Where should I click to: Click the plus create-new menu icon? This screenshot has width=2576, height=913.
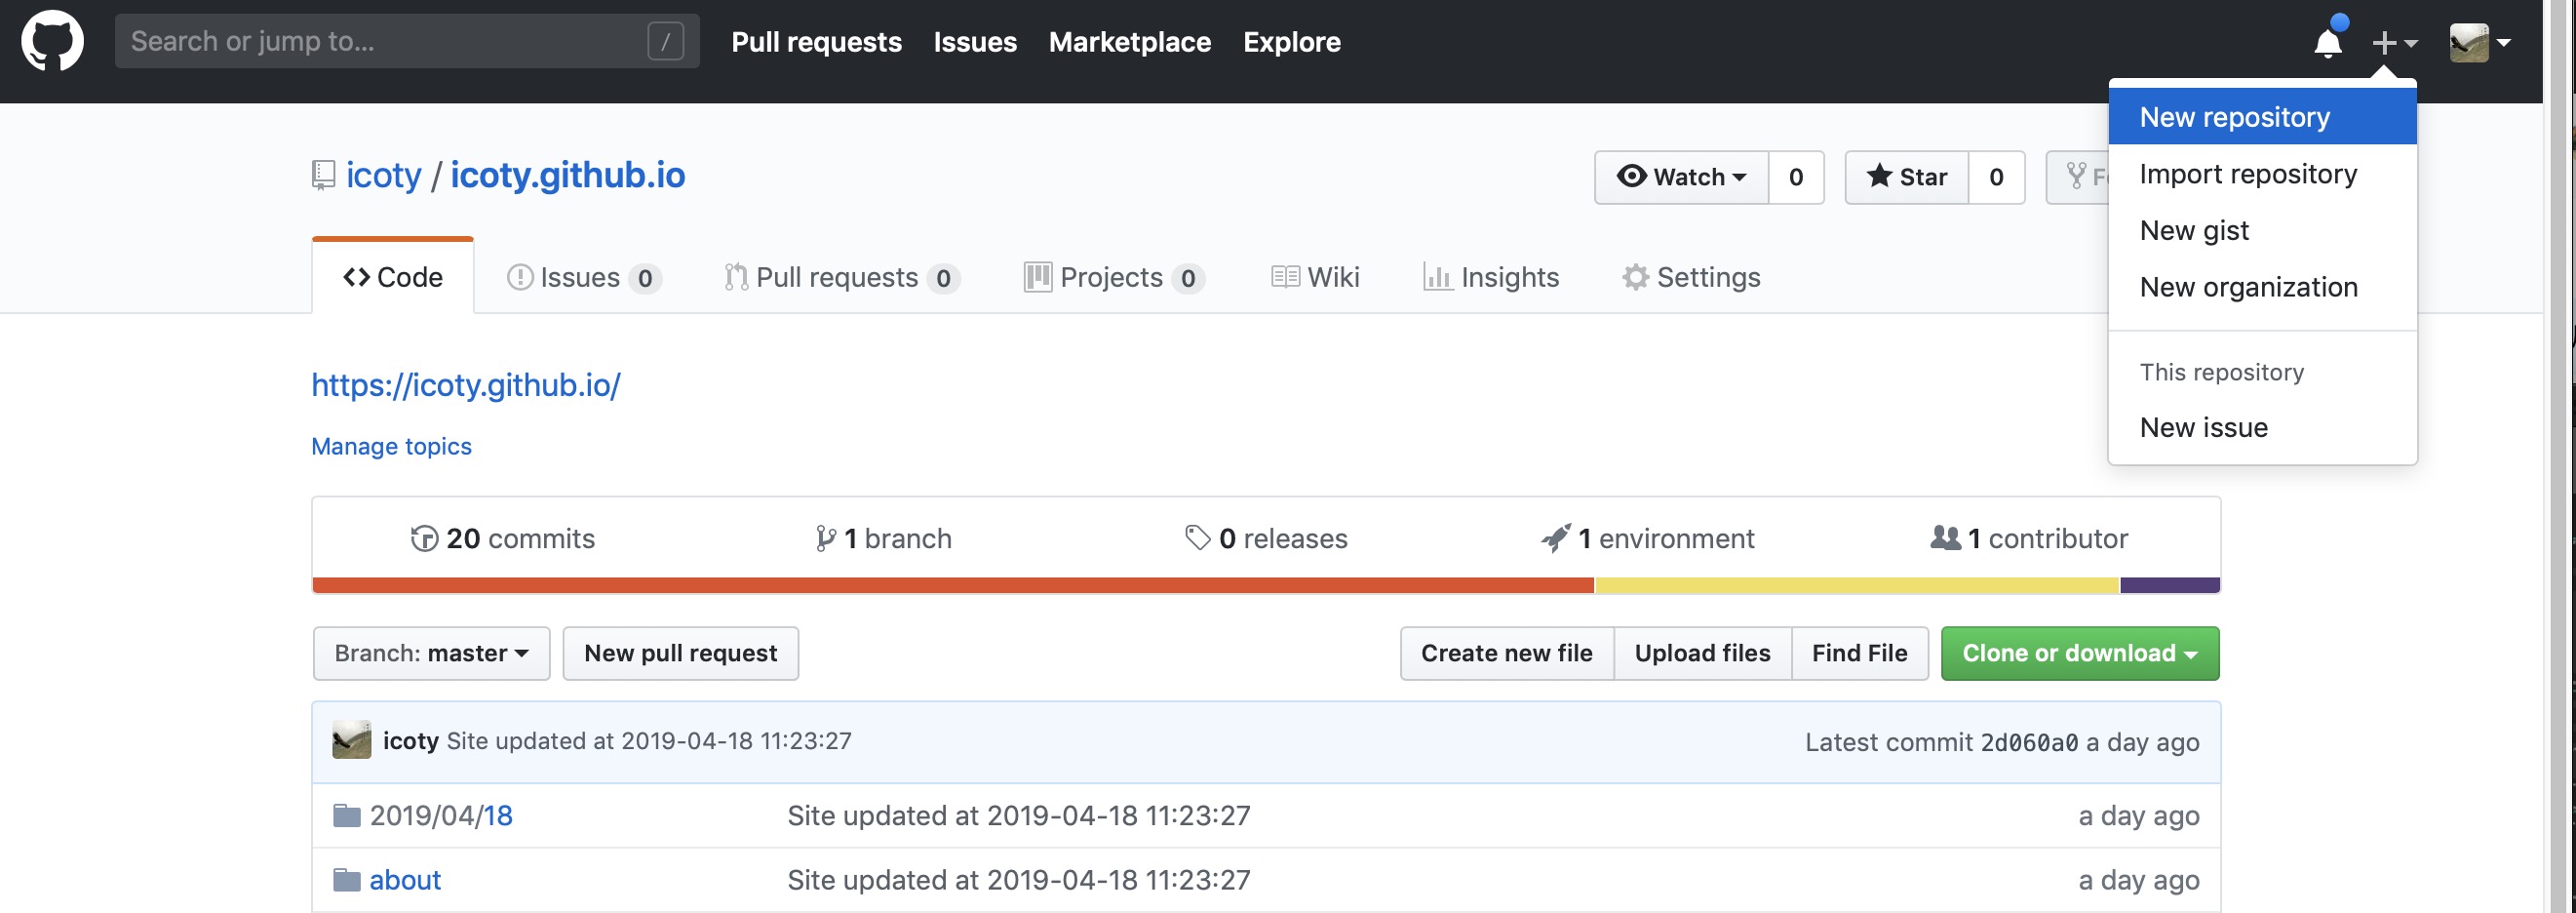pos(2393,42)
